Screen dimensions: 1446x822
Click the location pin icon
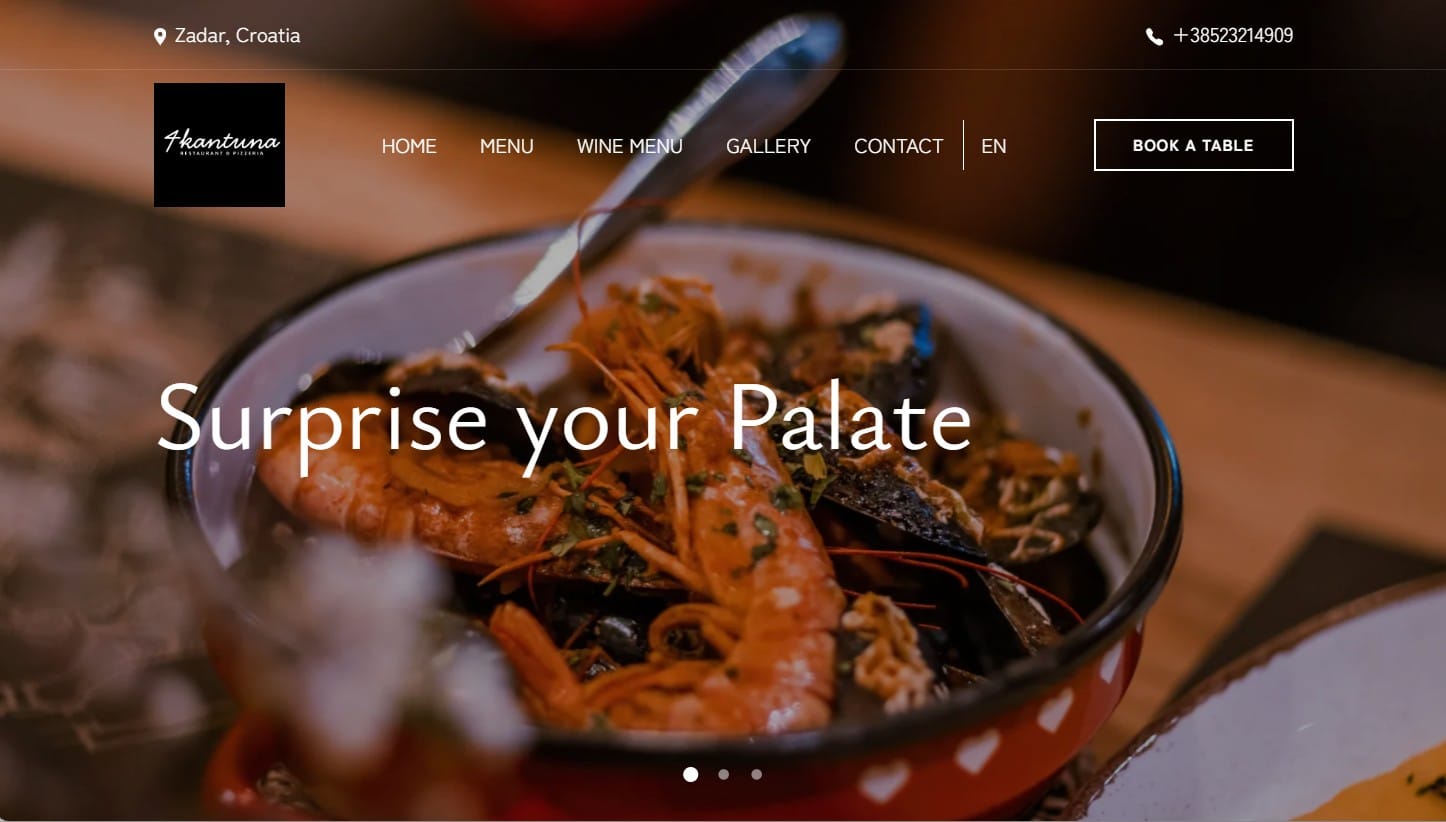click(x=160, y=37)
